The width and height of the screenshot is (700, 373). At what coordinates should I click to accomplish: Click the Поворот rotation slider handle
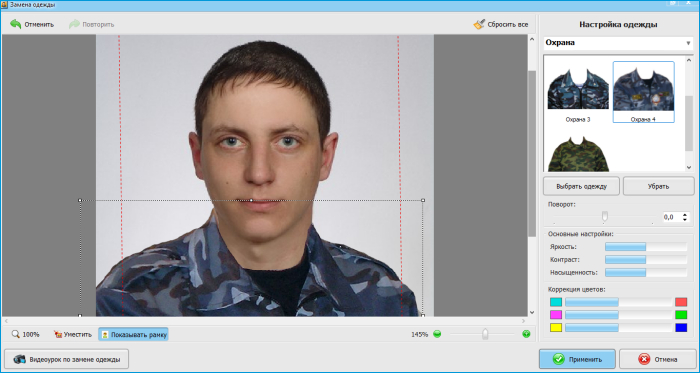[x=604, y=216]
